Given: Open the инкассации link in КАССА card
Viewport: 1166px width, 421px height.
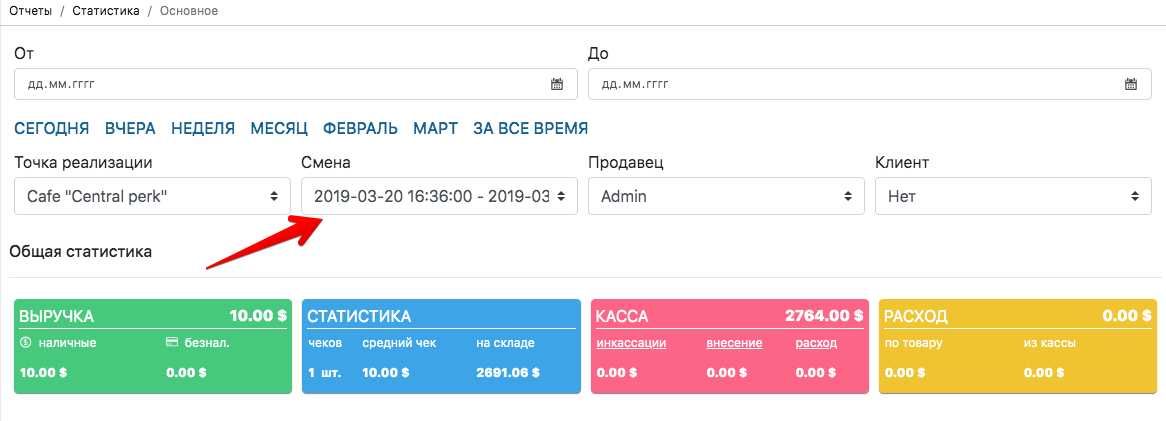Looking at the screenshot, I should pos(631,343).
